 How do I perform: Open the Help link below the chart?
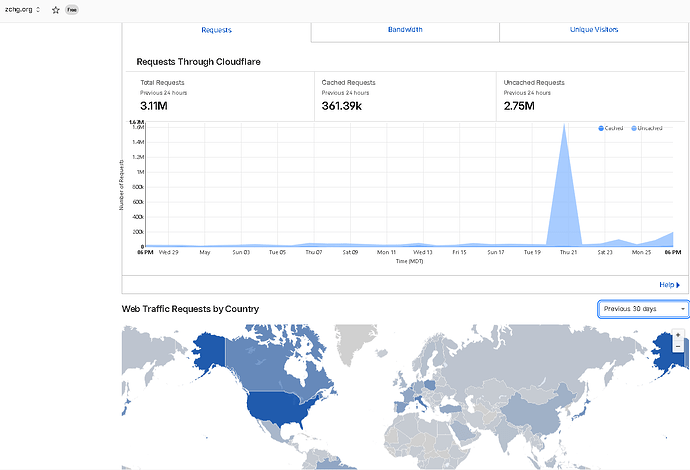pyautogui.click(x=669, y=285)
